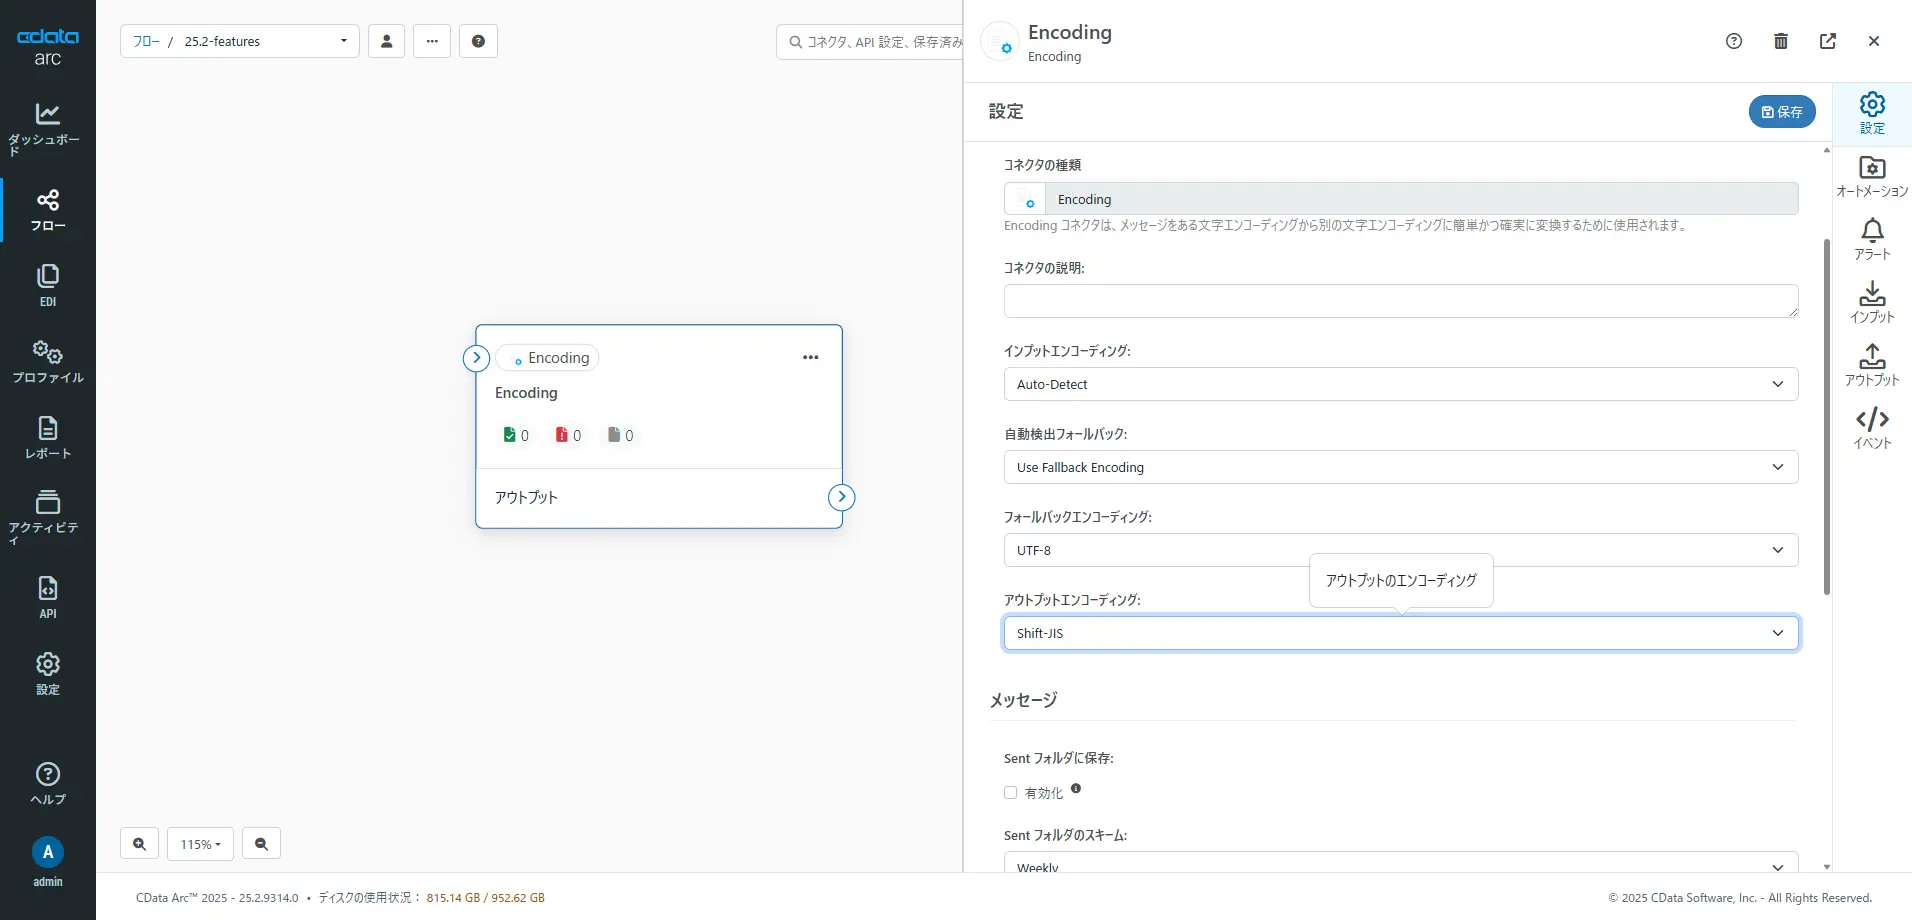Expand the Input Encoding Auto-Detect dropdown

(1400, 384)
